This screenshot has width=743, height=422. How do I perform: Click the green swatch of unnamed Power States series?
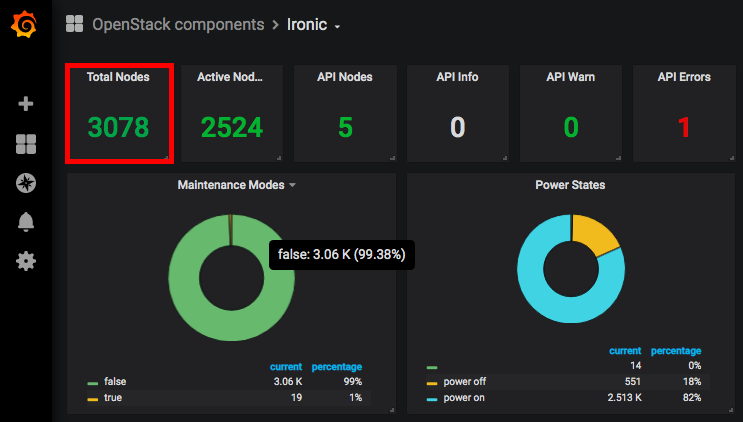pos(432,367)
